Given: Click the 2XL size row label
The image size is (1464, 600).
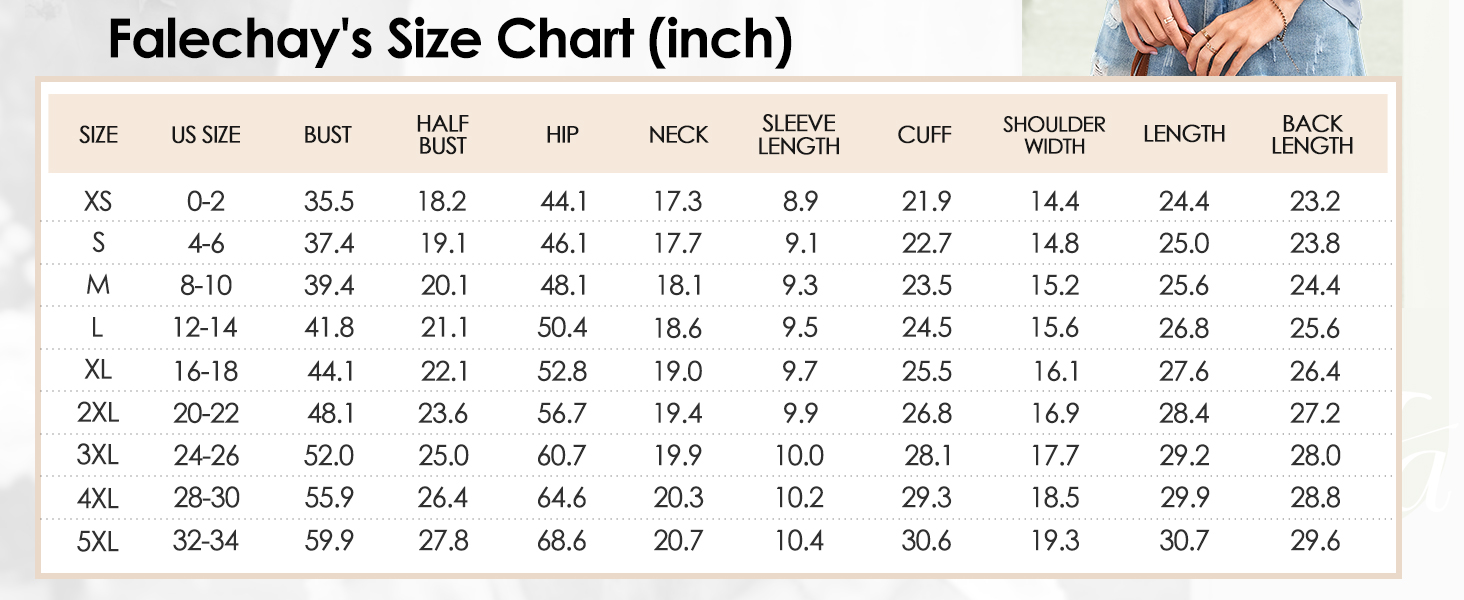Looking at the screenshot, I should 98,414.
